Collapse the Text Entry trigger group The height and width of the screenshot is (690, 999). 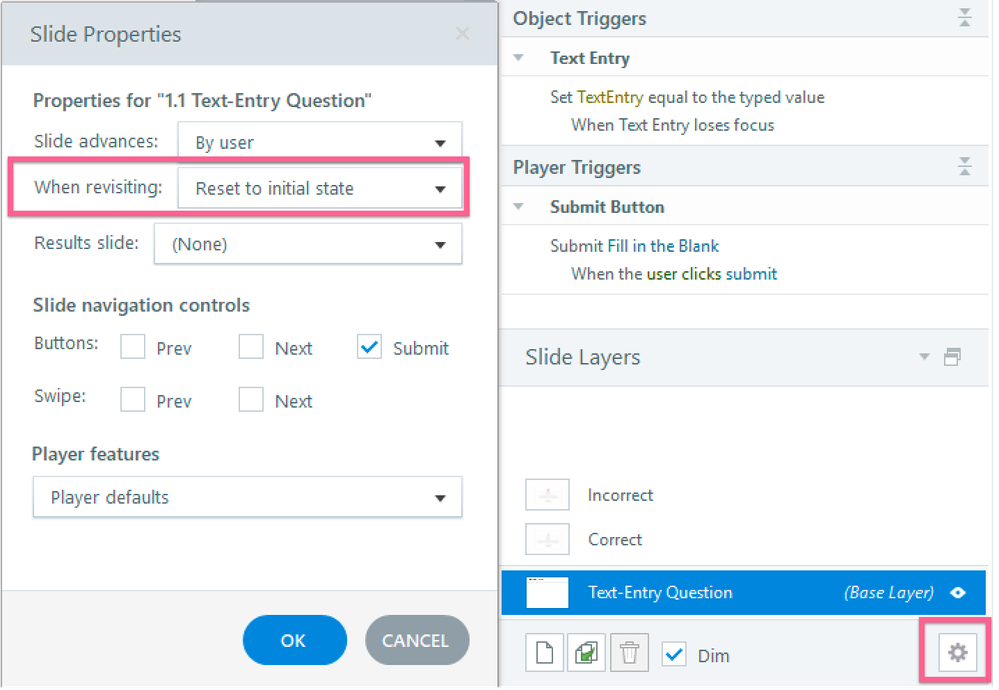pyautogui.click(x=518, y=58)
